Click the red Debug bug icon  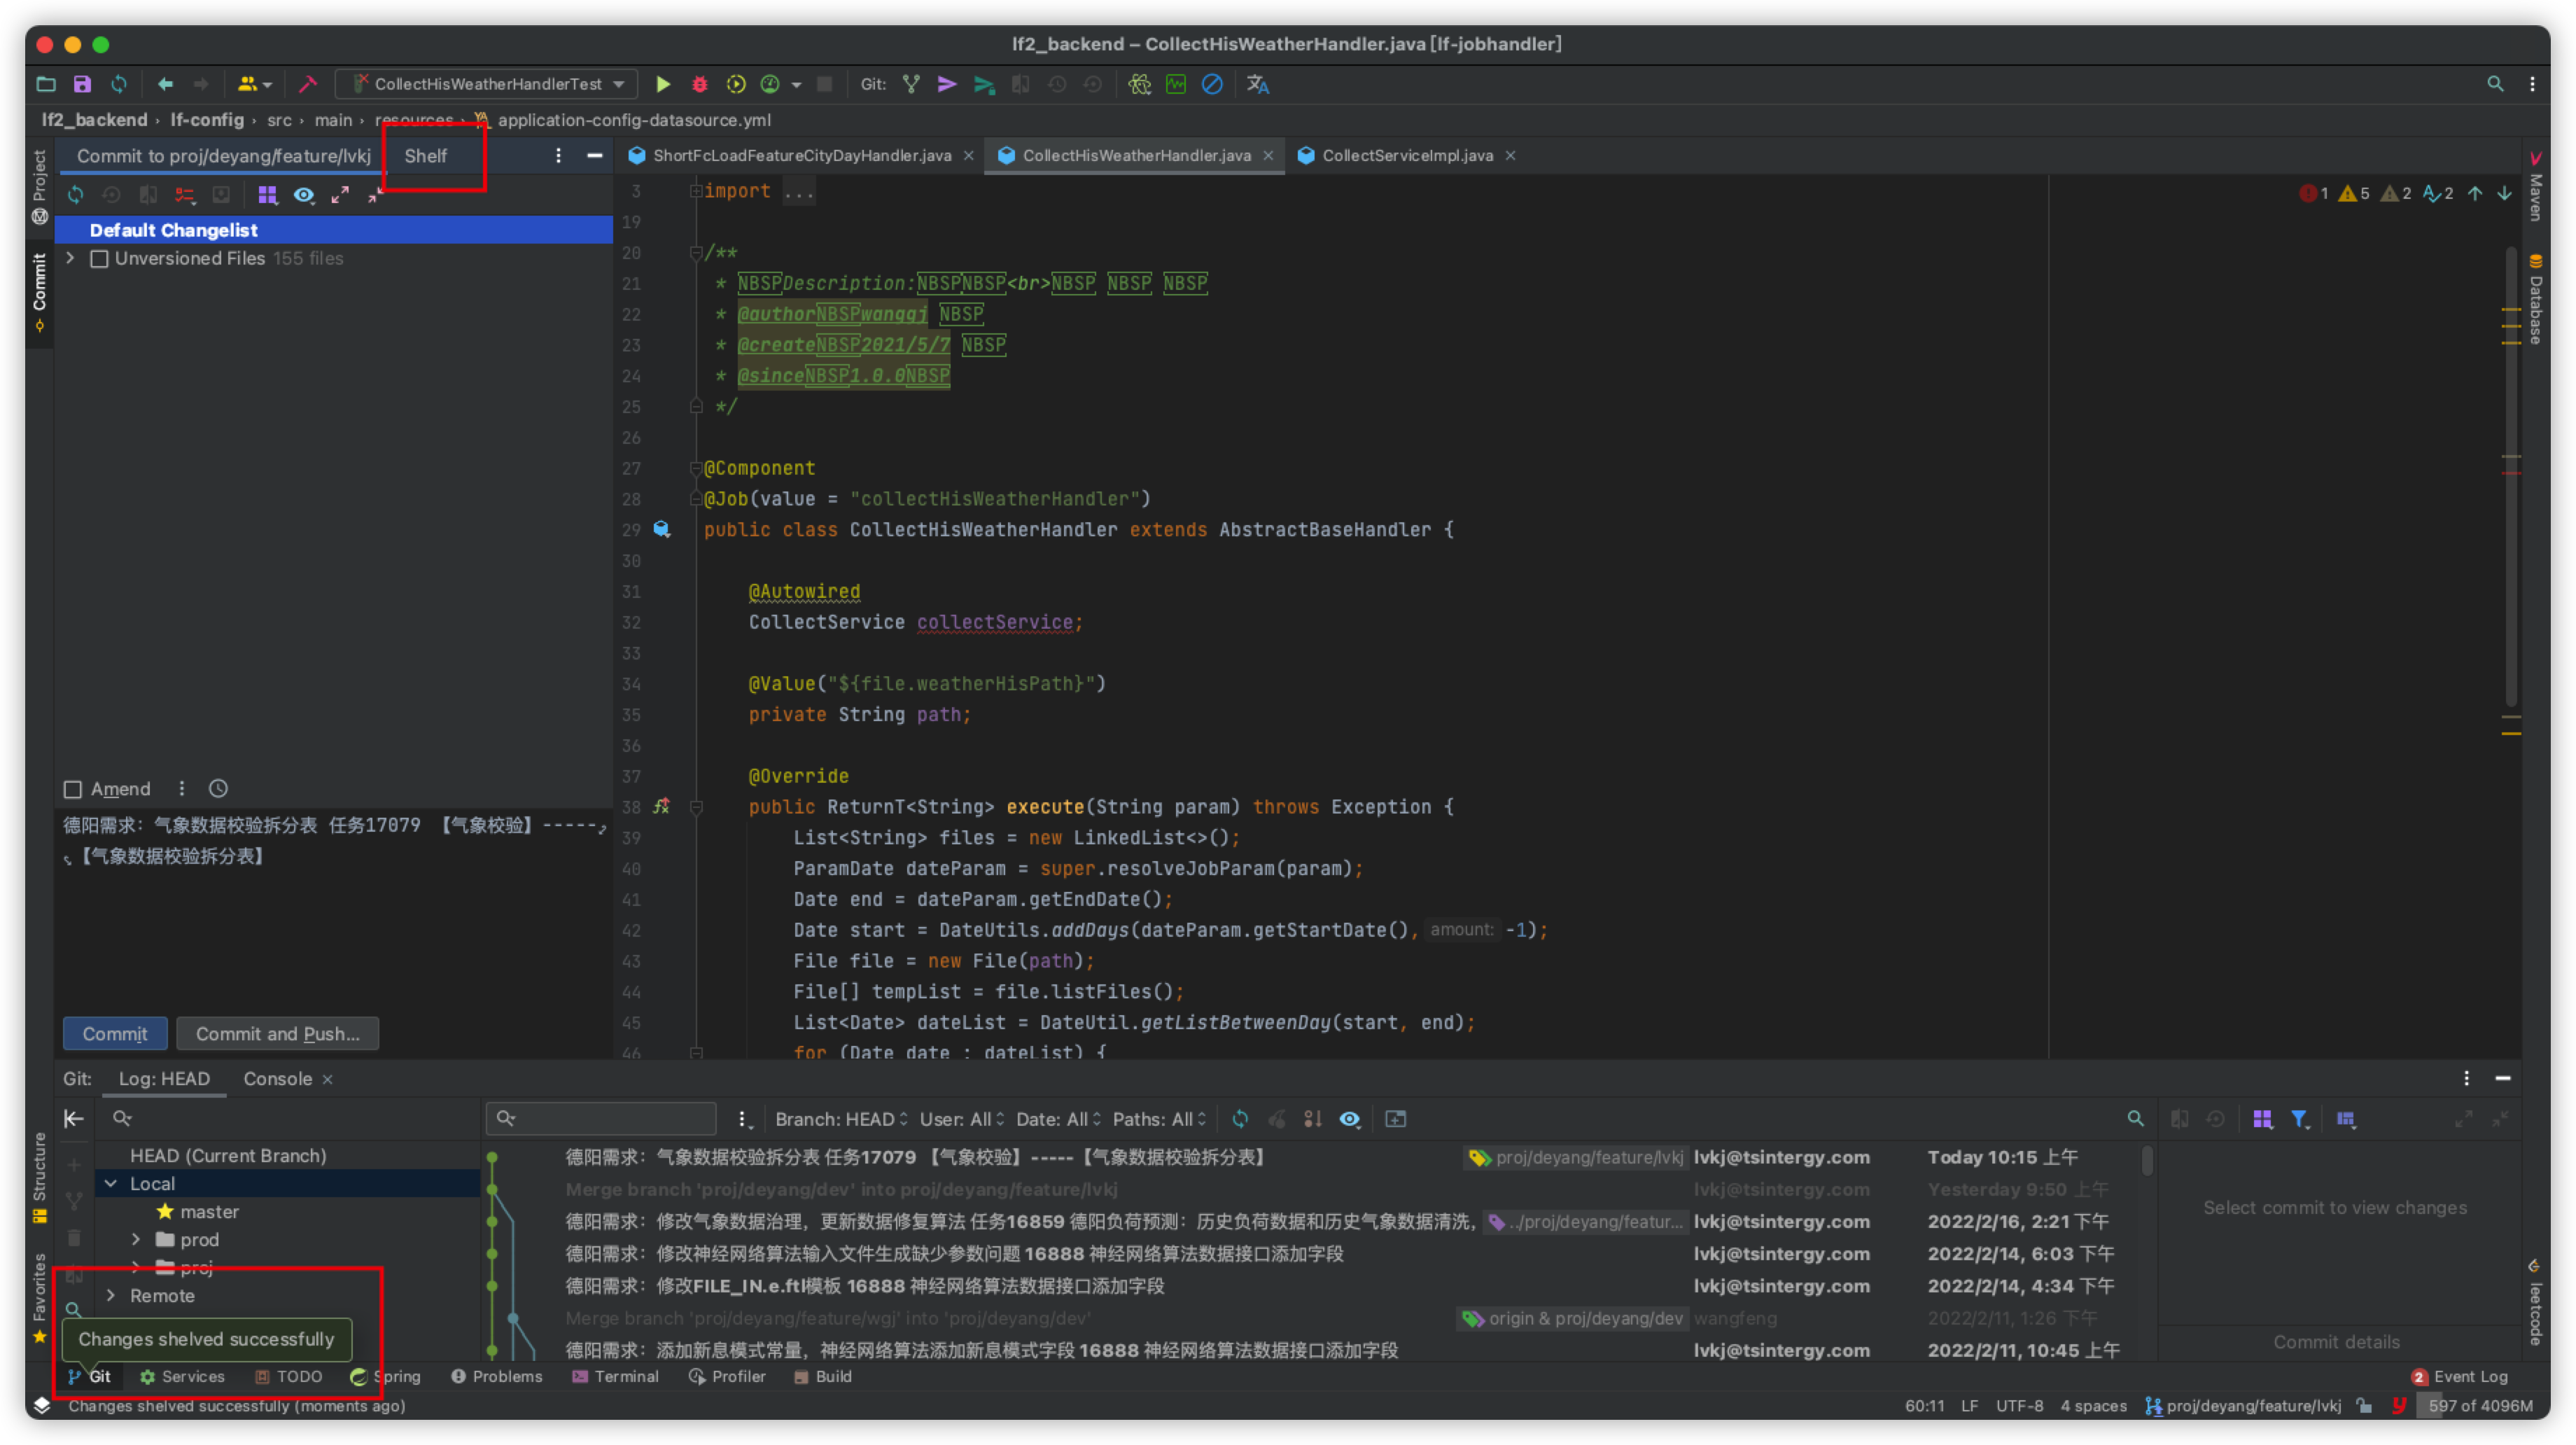(700, 85)
